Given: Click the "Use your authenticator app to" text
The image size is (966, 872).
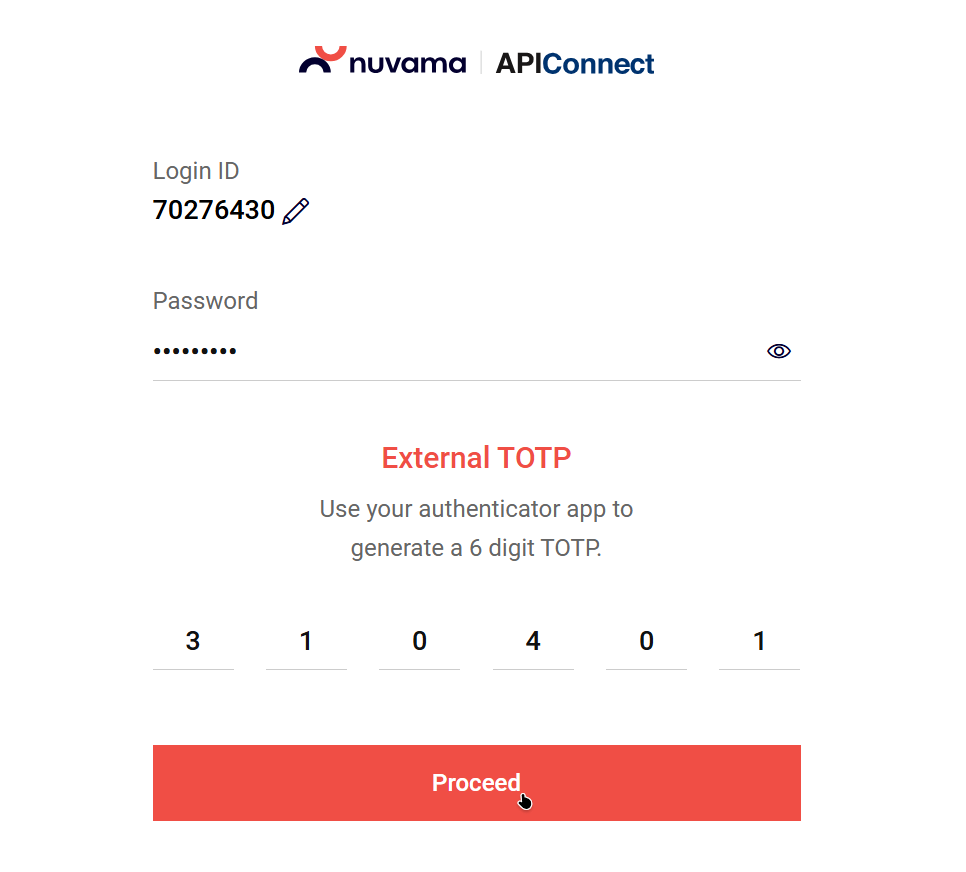Looking at the screenshot, I should pos(476,509).
